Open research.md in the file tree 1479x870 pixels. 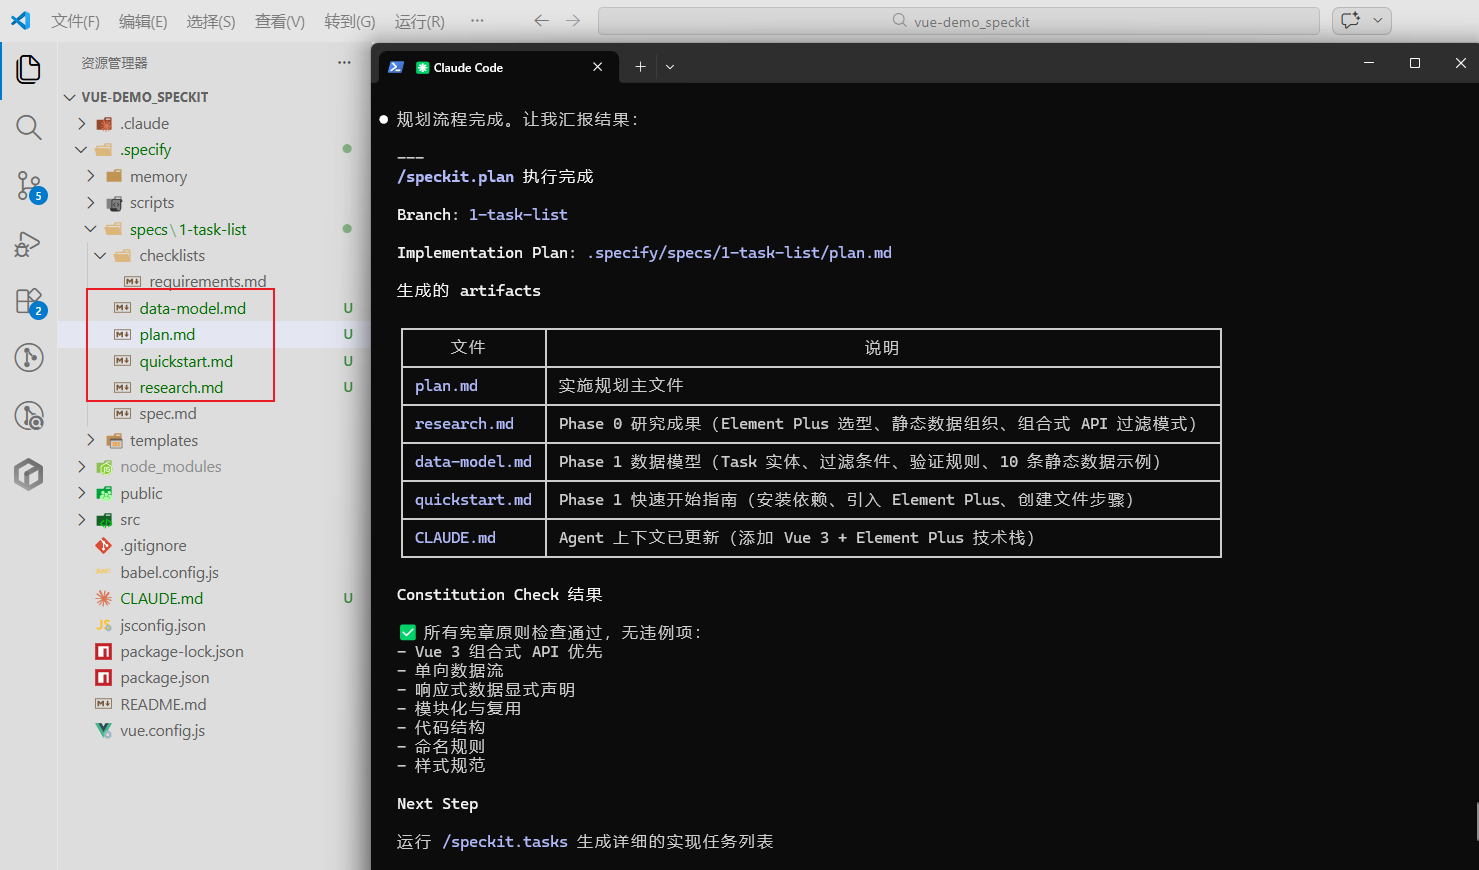(181, 388)
